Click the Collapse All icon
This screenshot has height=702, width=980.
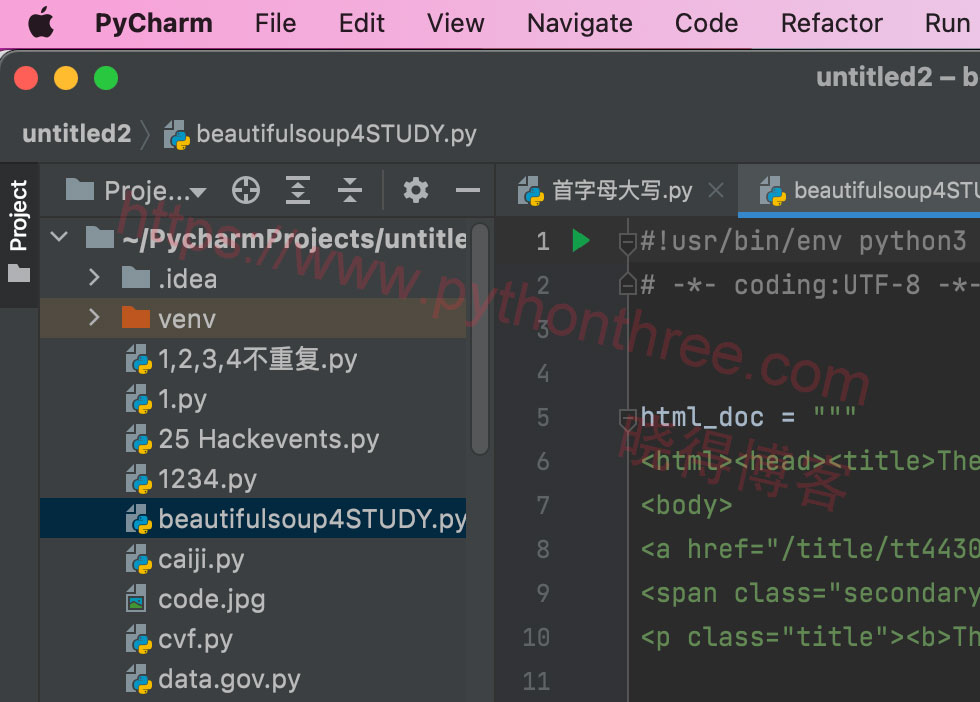click(350, 190)
